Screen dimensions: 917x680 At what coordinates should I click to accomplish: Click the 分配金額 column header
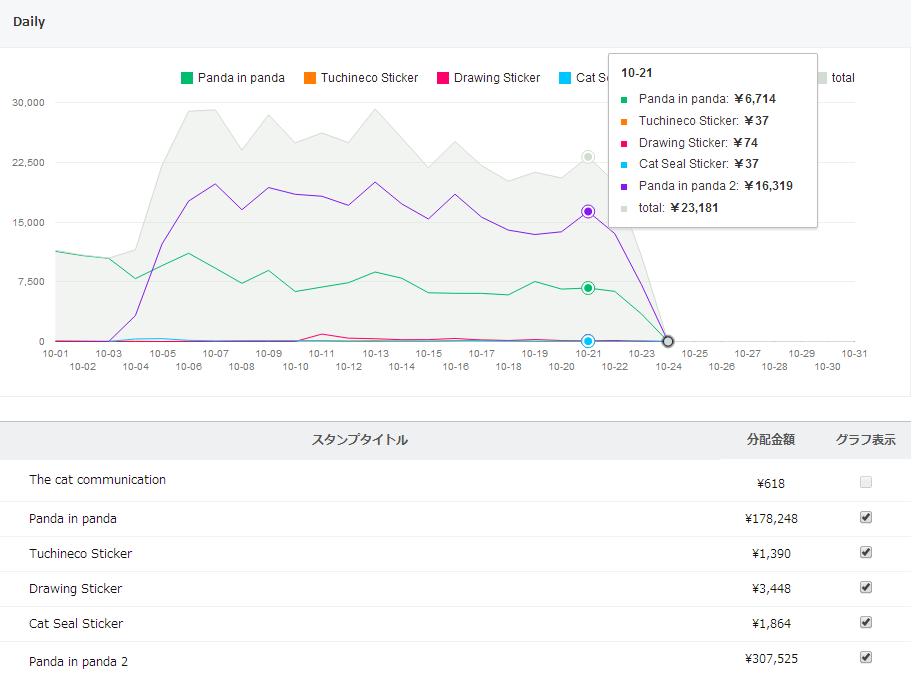click(x=770, y=440)
